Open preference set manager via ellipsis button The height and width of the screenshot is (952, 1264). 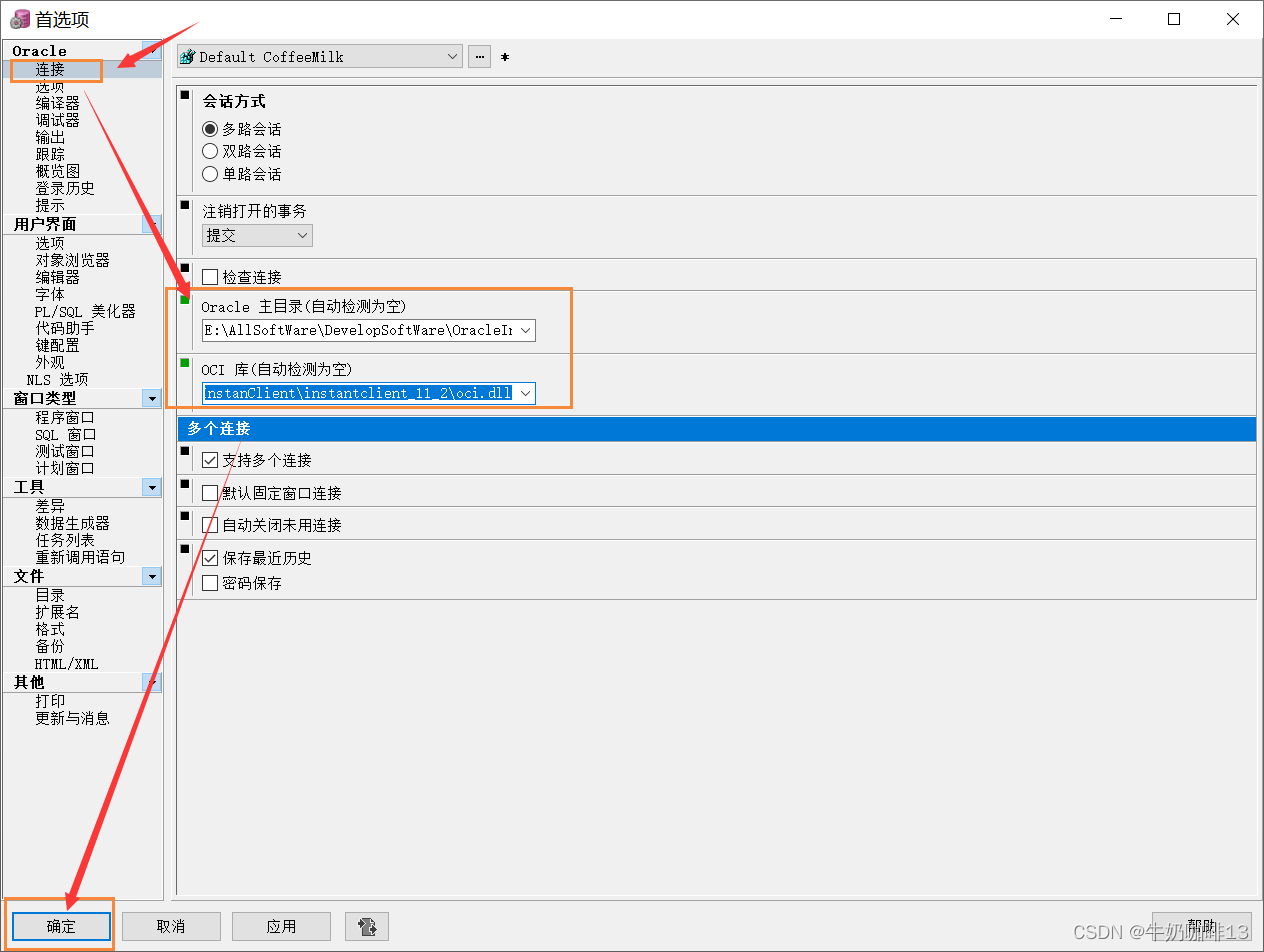tap(479, 56)
